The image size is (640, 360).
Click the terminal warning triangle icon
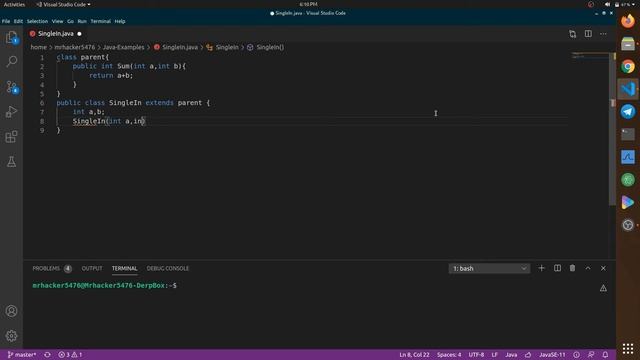pyautogui.click(x=603, y=288)
